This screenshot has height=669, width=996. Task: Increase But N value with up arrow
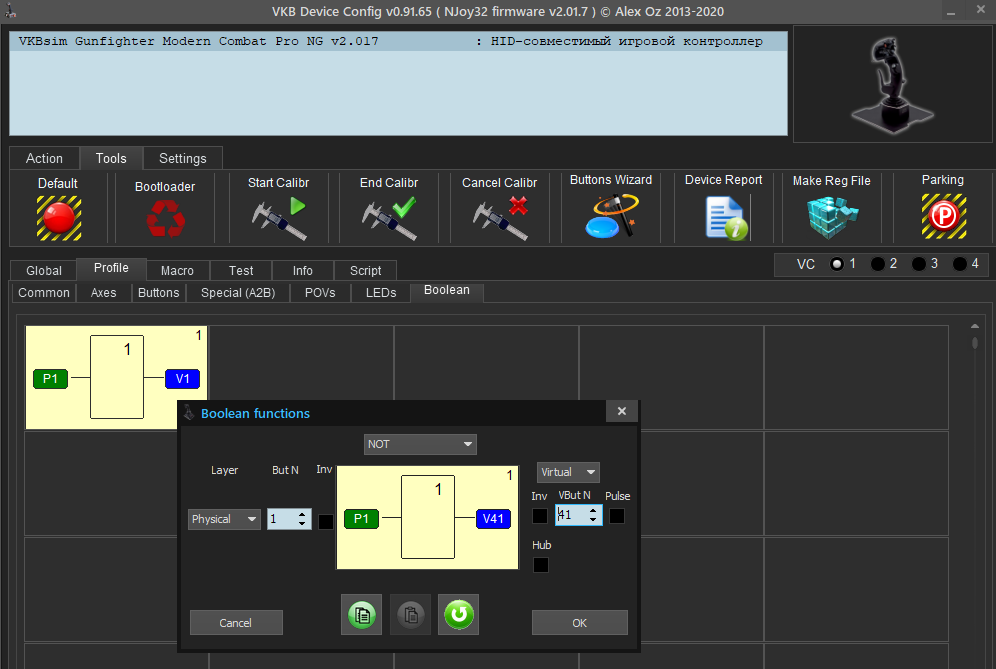(302, 514)
